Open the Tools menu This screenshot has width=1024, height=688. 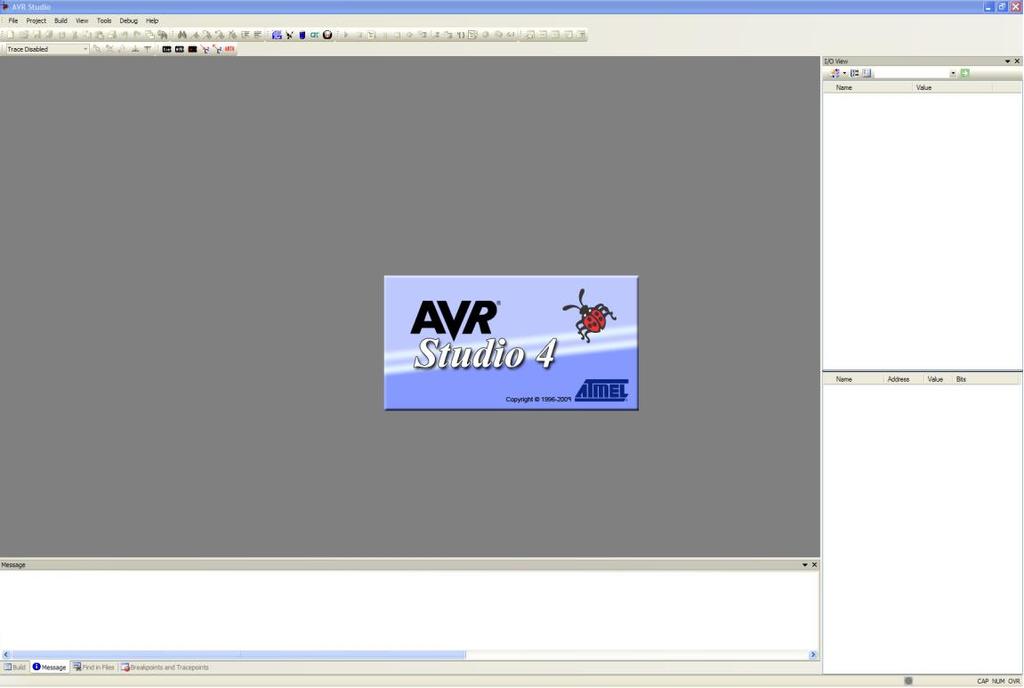[104, 21]
